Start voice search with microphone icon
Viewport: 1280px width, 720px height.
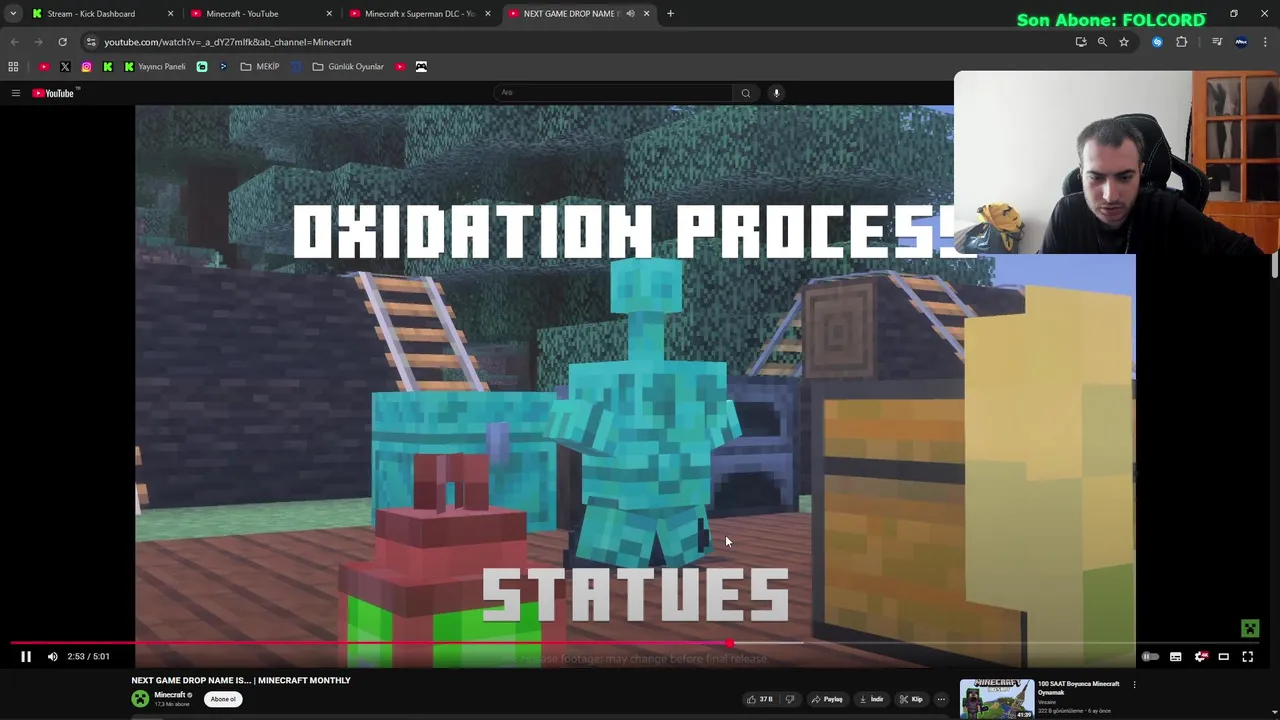click(776, 93)
